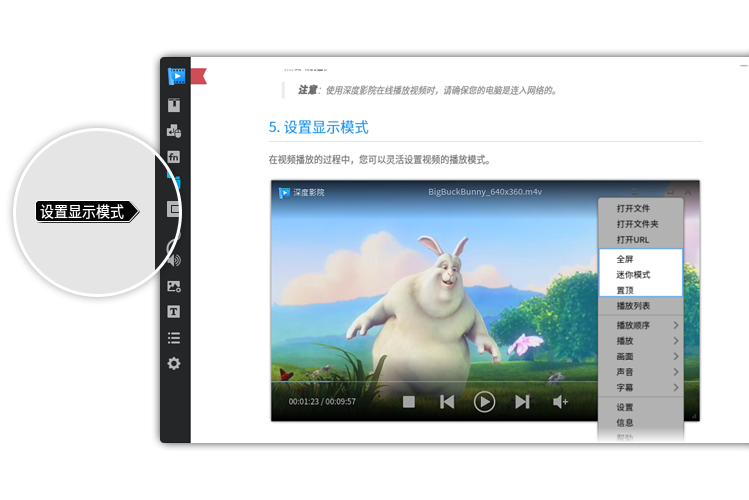Screen dimensions: 749x500
Task: Open 播放列表 from the context menu
Action: click(641, 306)
